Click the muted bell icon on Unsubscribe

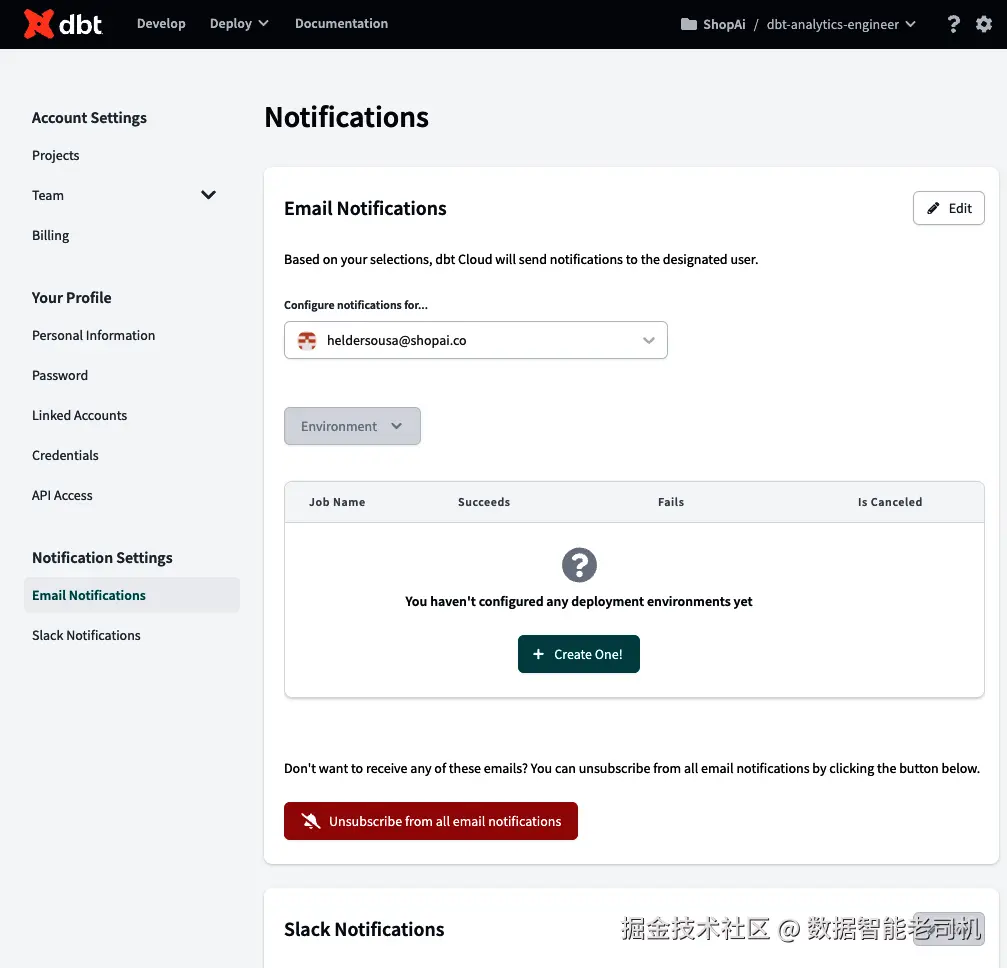click(x=311, y=821)
